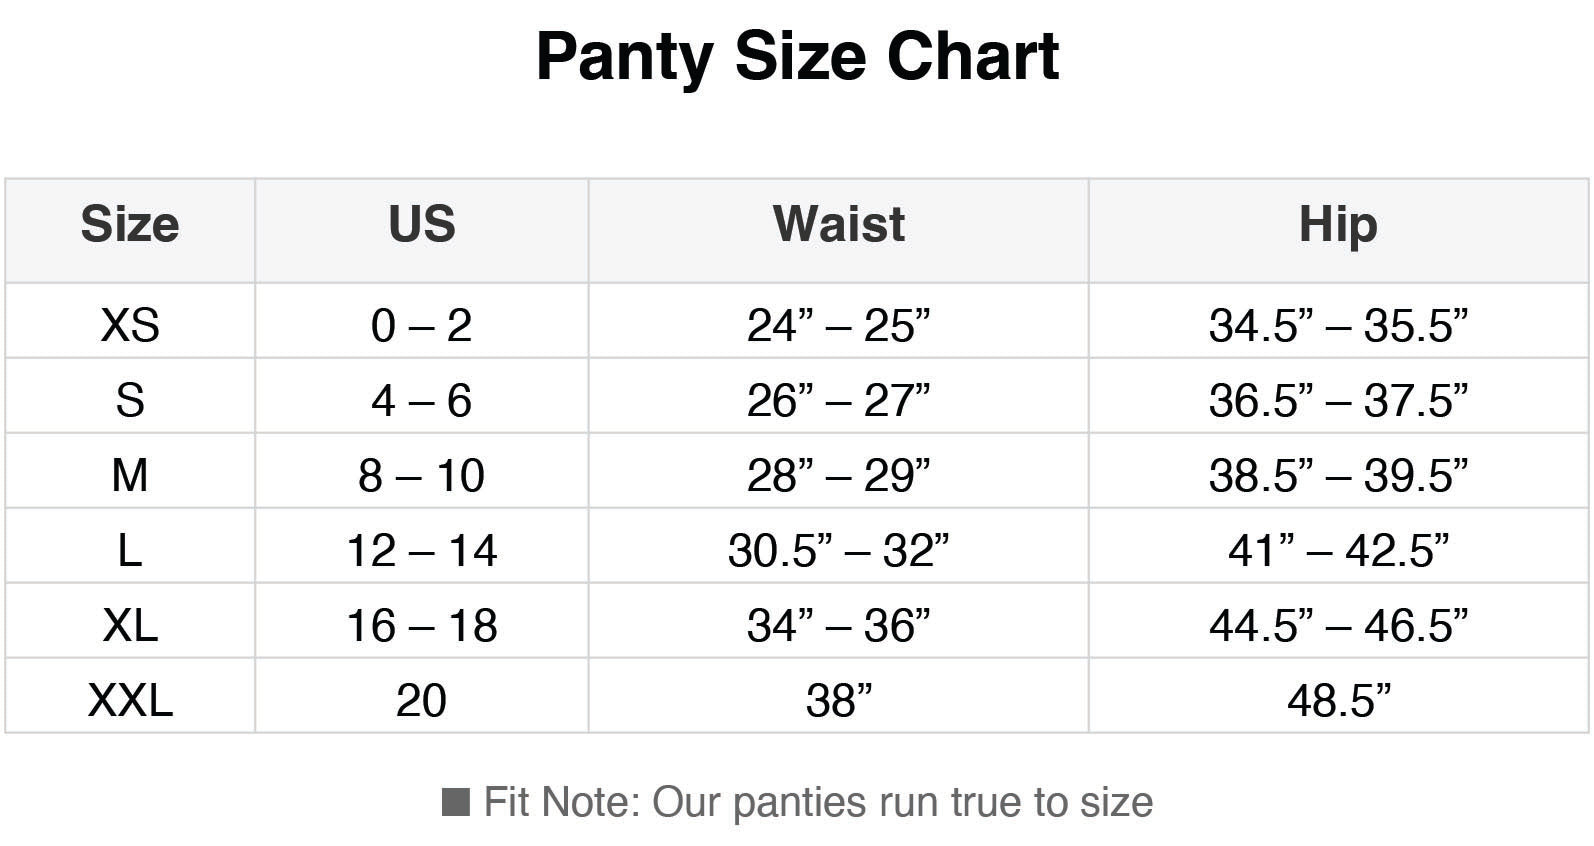
Task: Select the 38” waist cell
Action: [x=838, y=700]
